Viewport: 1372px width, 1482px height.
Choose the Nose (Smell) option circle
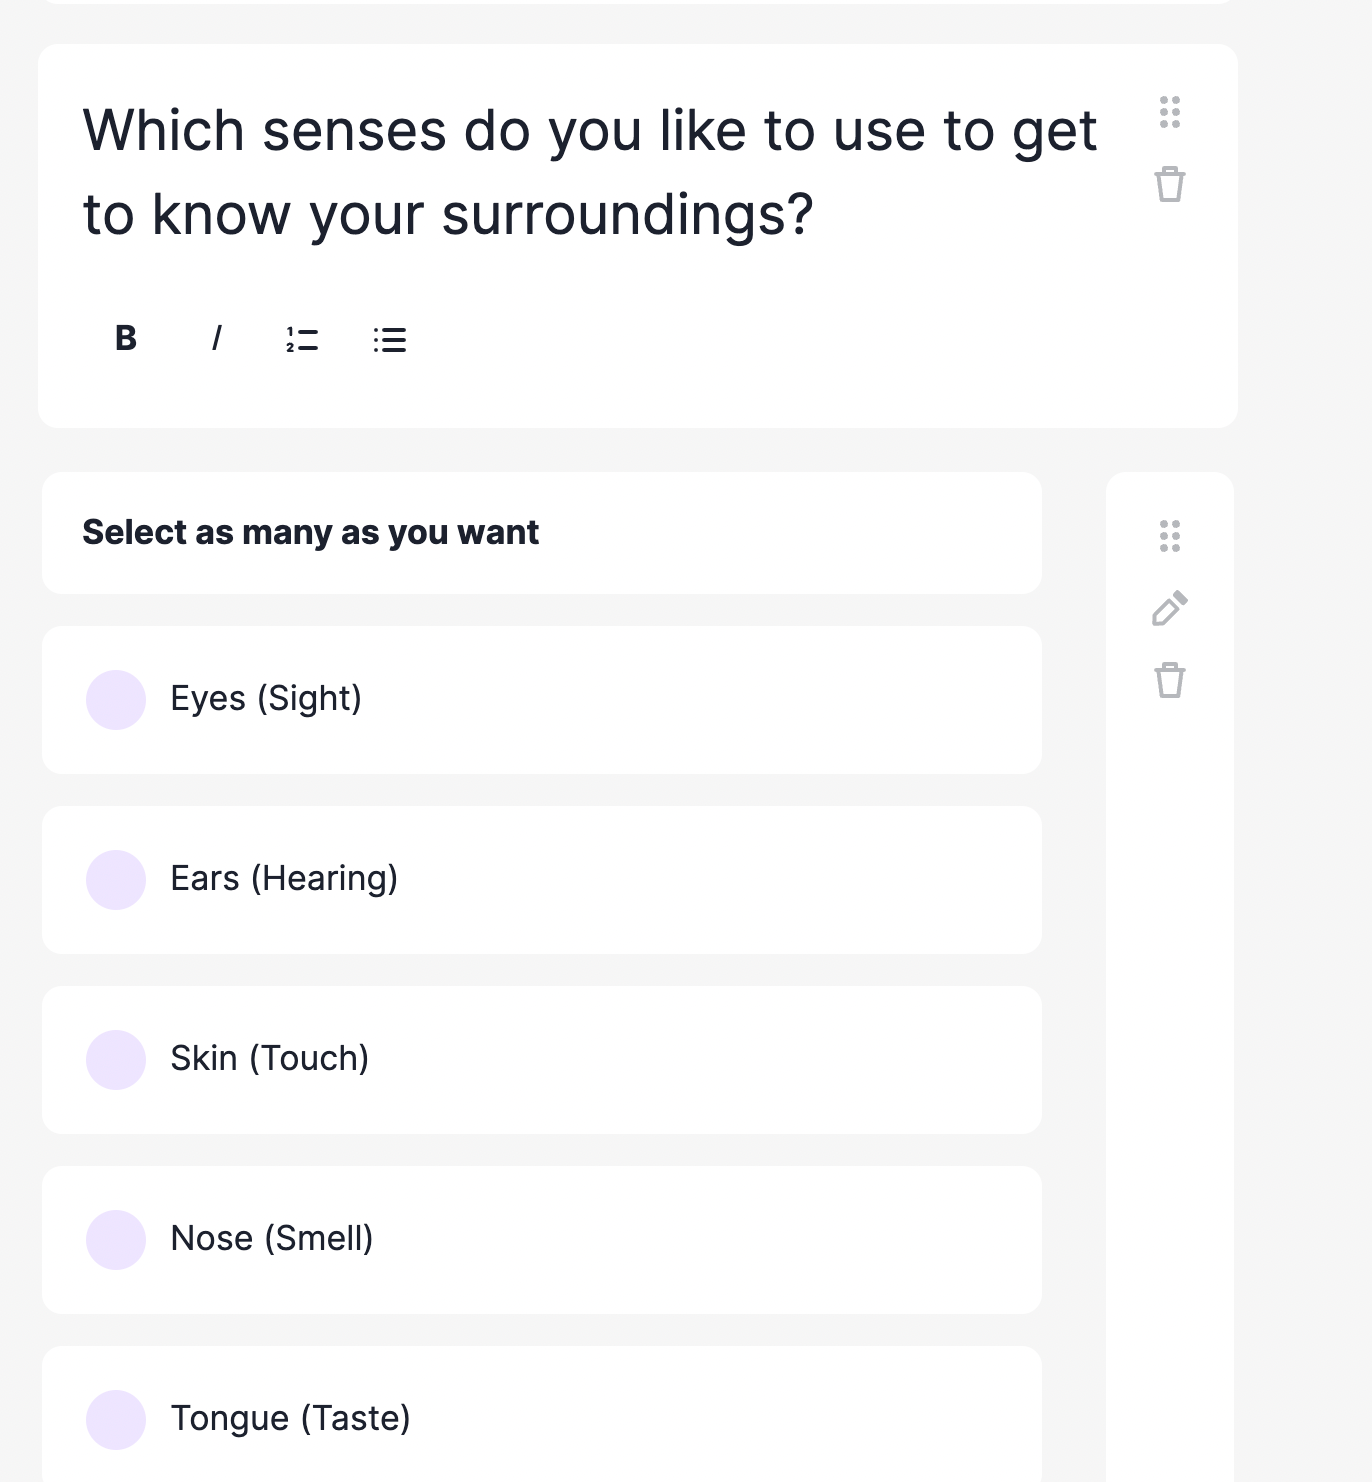coord(116,1240)
